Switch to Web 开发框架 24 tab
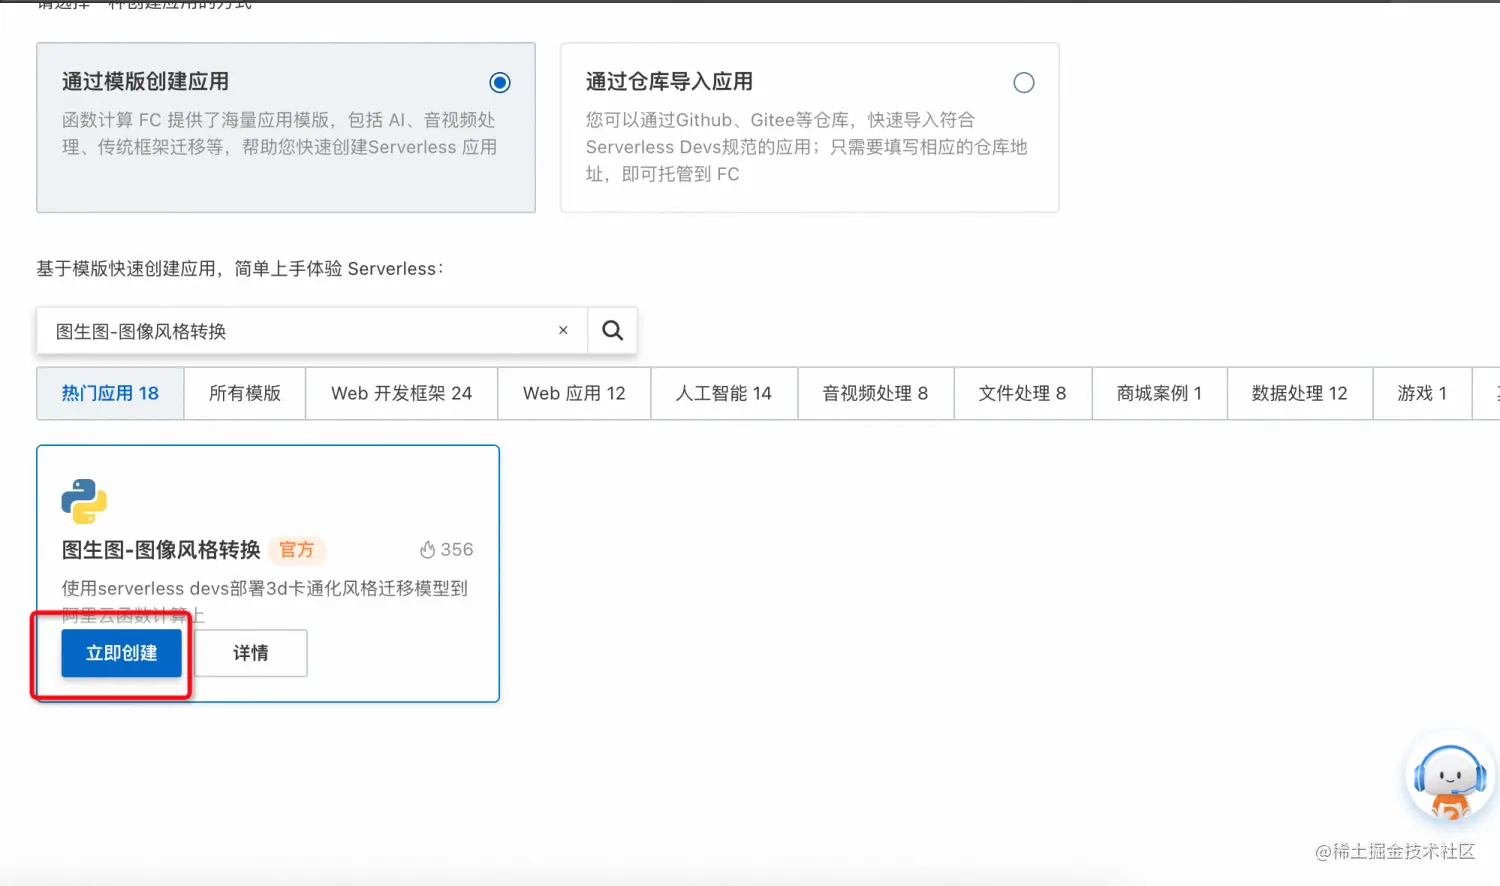The width and height of the screenshot is (1500, 886). (x=401, y=393)
